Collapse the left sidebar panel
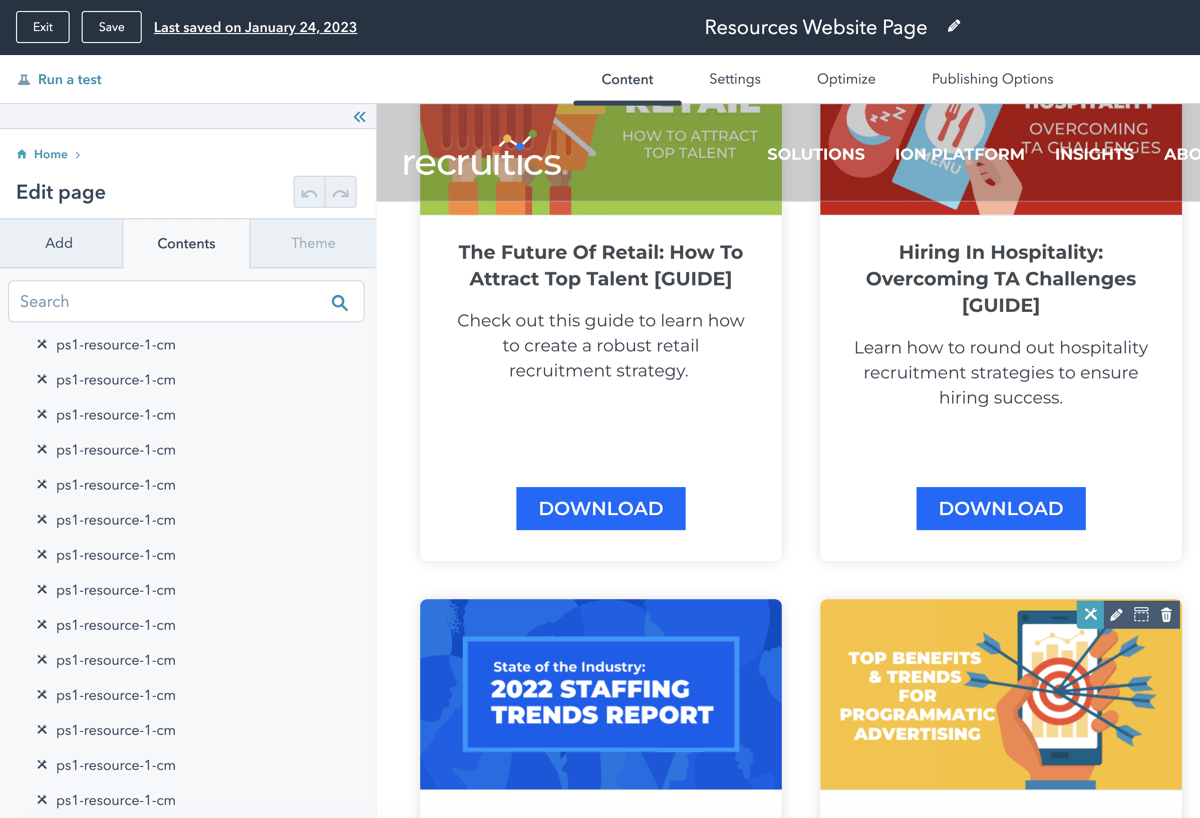 point(359,117)
